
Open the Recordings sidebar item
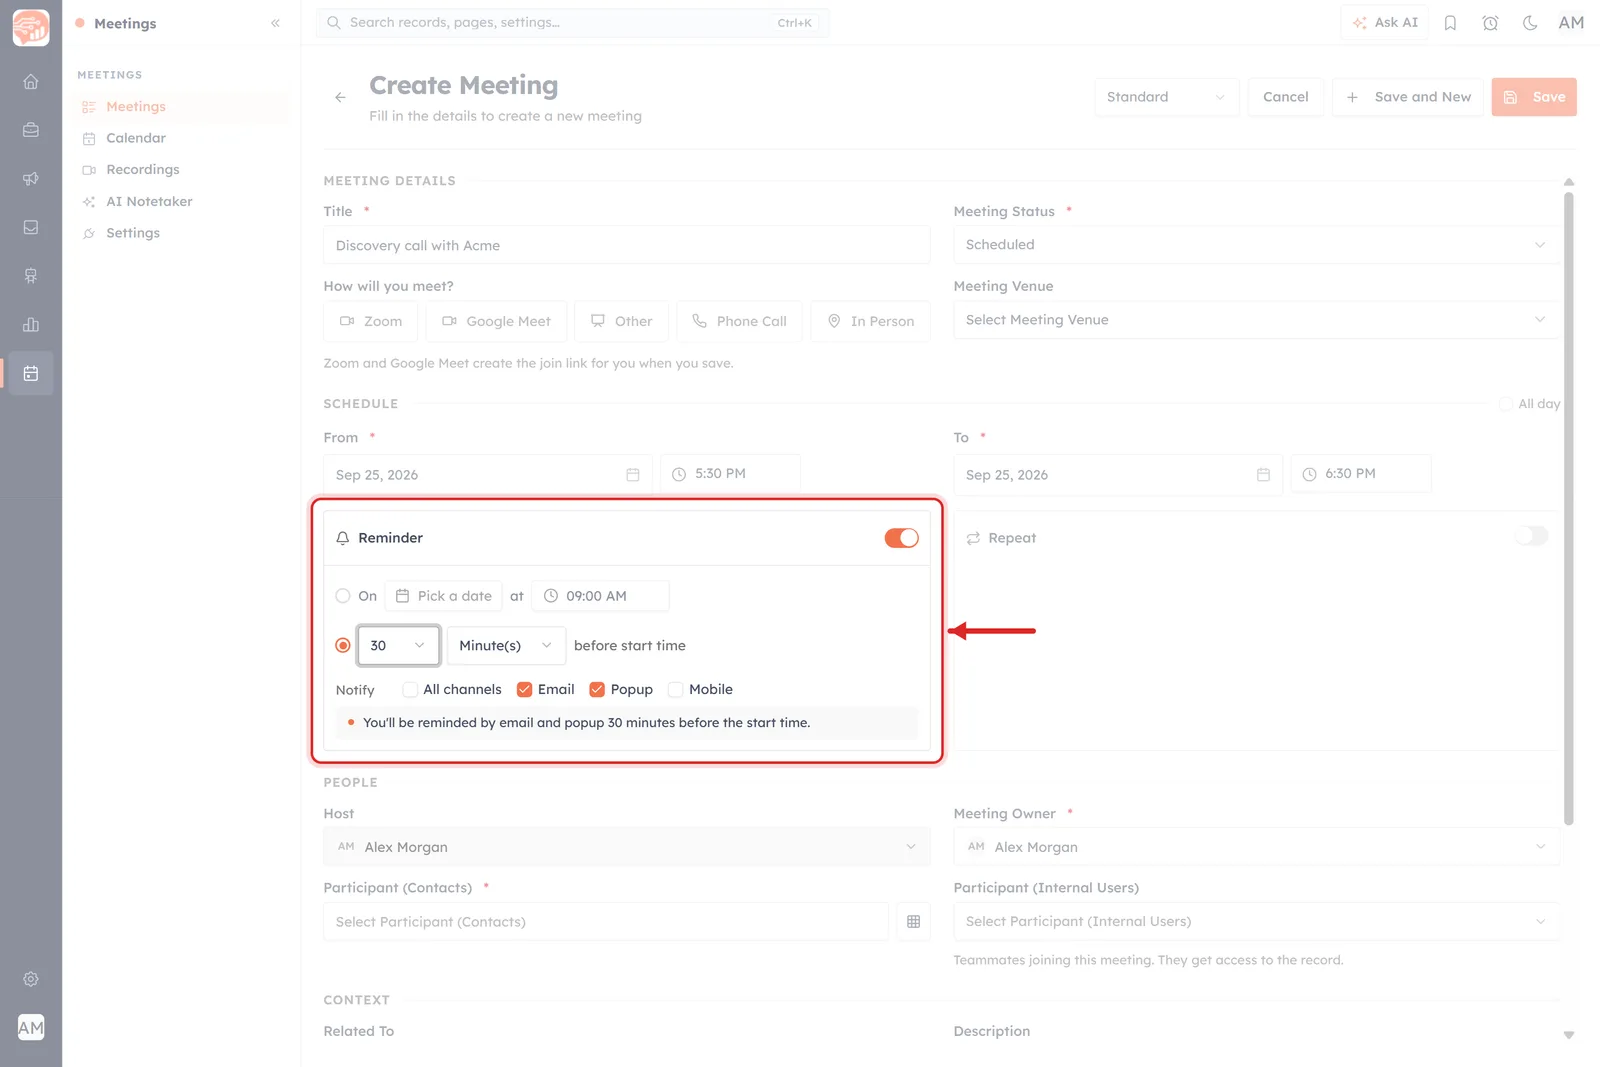[x=180, y=170]
